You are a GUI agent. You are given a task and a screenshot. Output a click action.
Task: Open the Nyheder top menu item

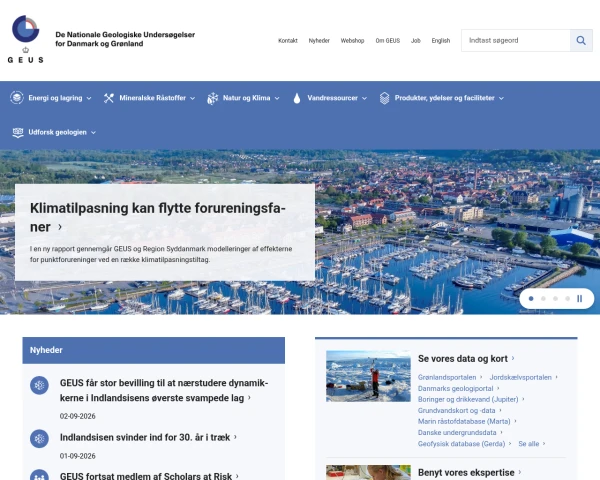click(x=319, y=41)
